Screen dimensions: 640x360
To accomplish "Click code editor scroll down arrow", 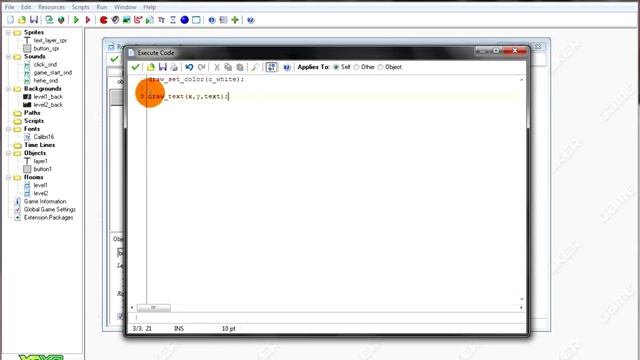I will coord(522,299).
